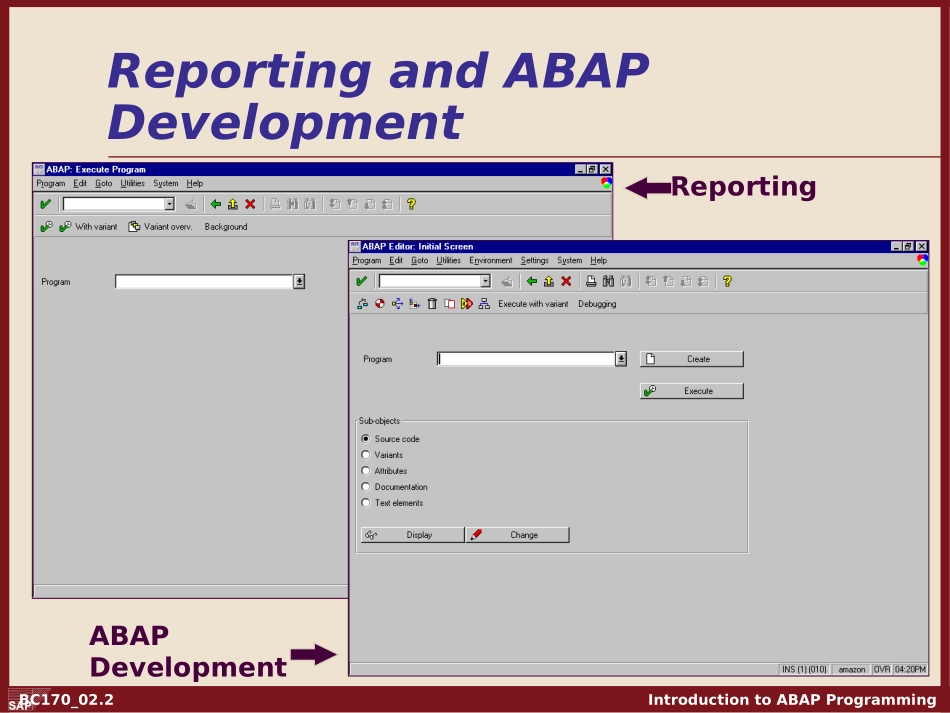This screenshot has width=950, height=713.
Task: Open Help menu in ABAP Editor
Action: click(599, 260)
